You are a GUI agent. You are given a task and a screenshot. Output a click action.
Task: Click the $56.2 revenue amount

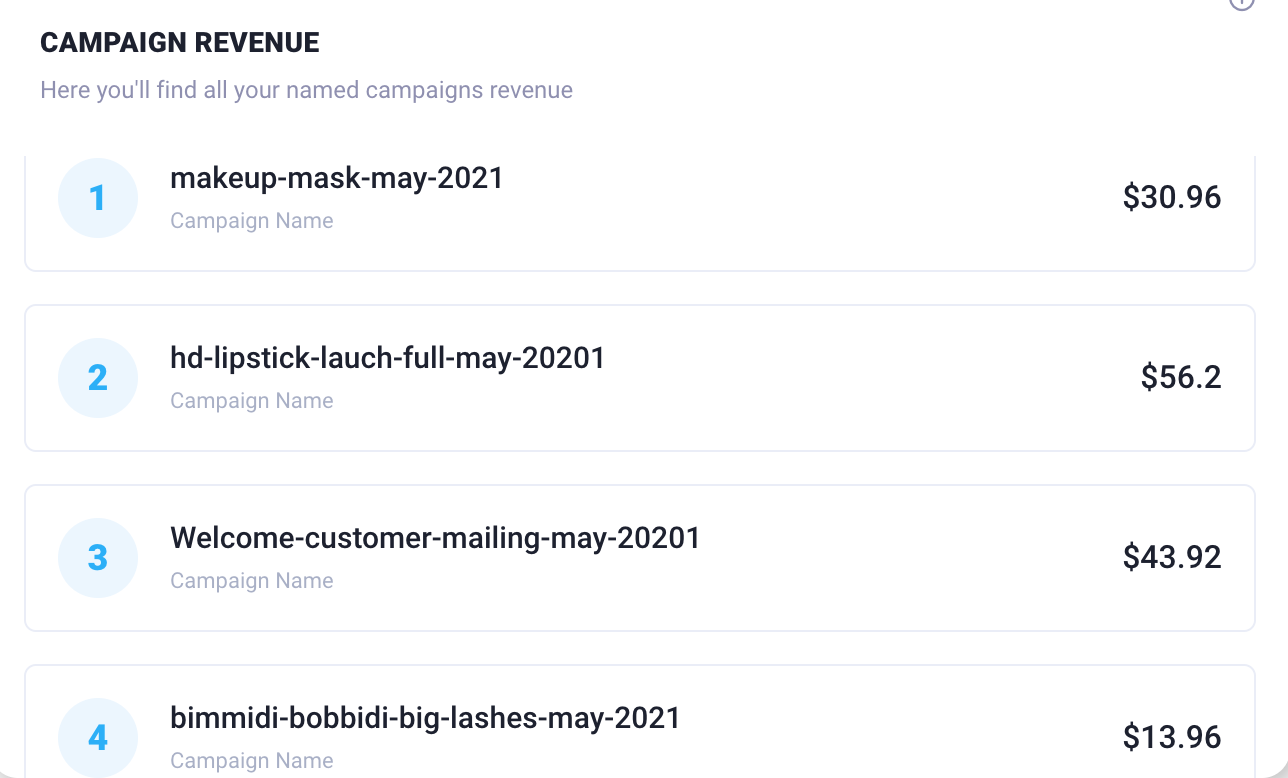coord(1181,377)
